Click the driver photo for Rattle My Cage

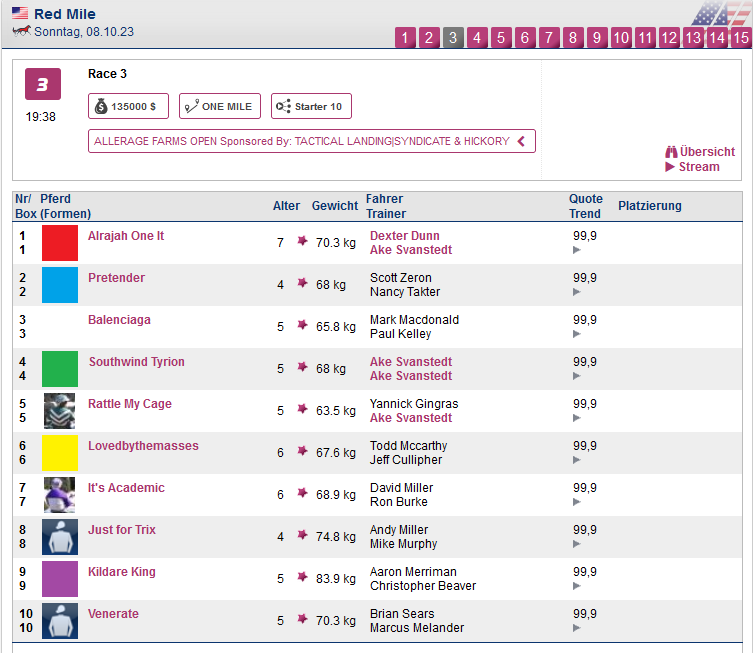pyautogui.click(x=60, y=411)
